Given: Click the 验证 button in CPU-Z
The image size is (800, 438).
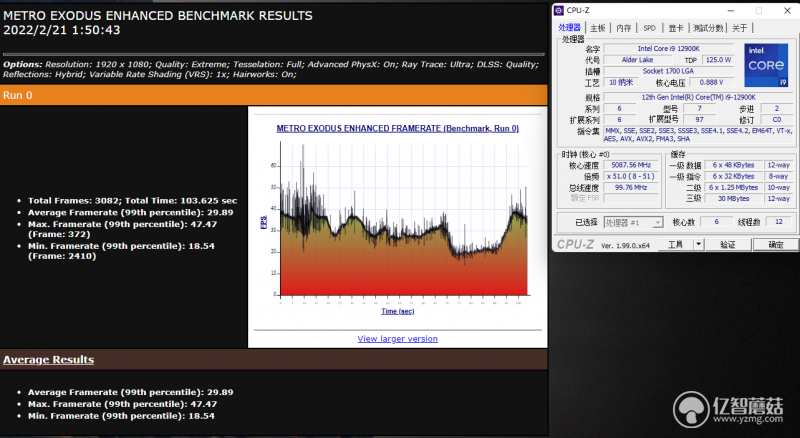Looking at the screenshot, I should point(728,245).
